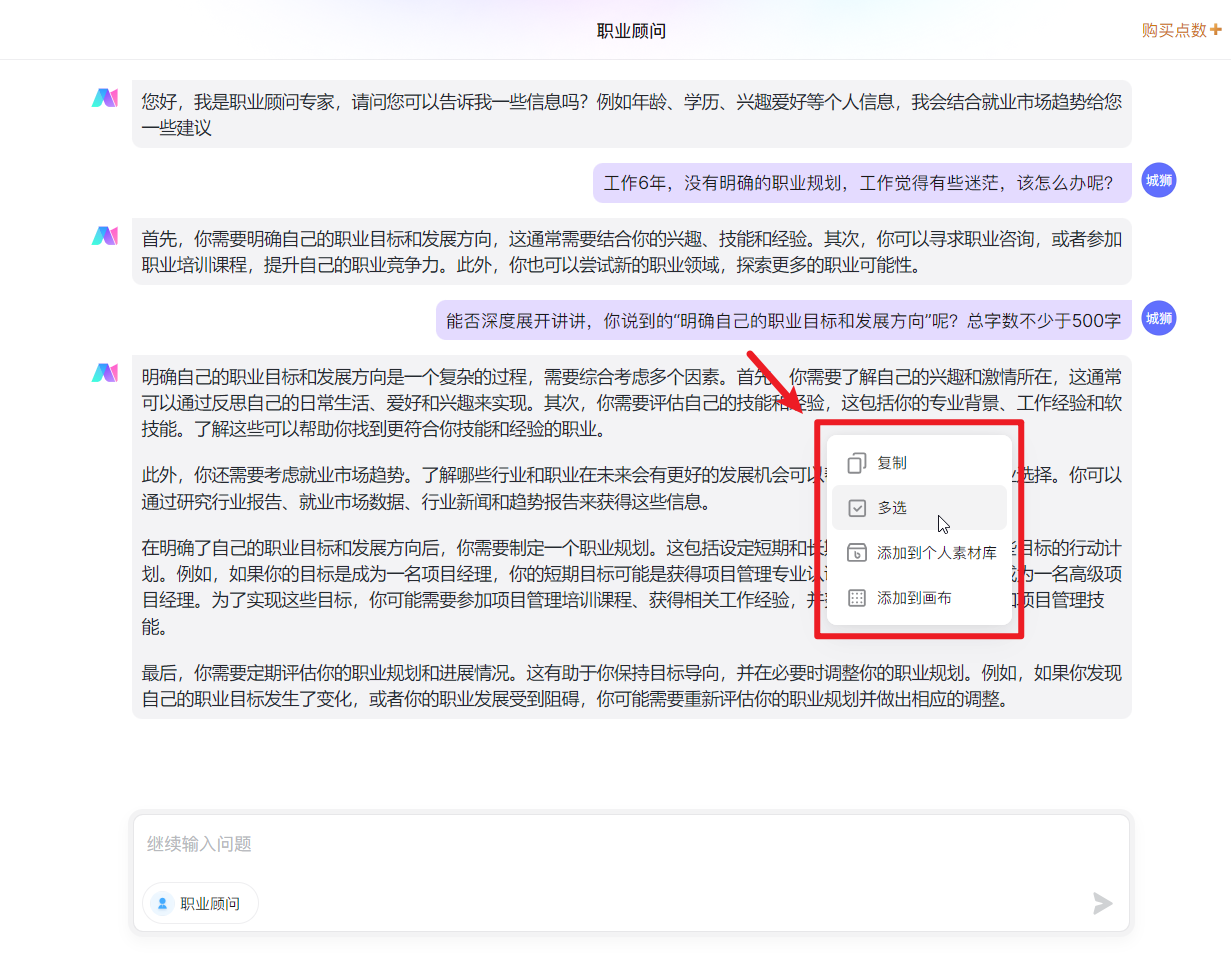Select the 多选 multi-select checkbox icon
The width and height of the screenshot is (1231, 953).
(856, 508)
